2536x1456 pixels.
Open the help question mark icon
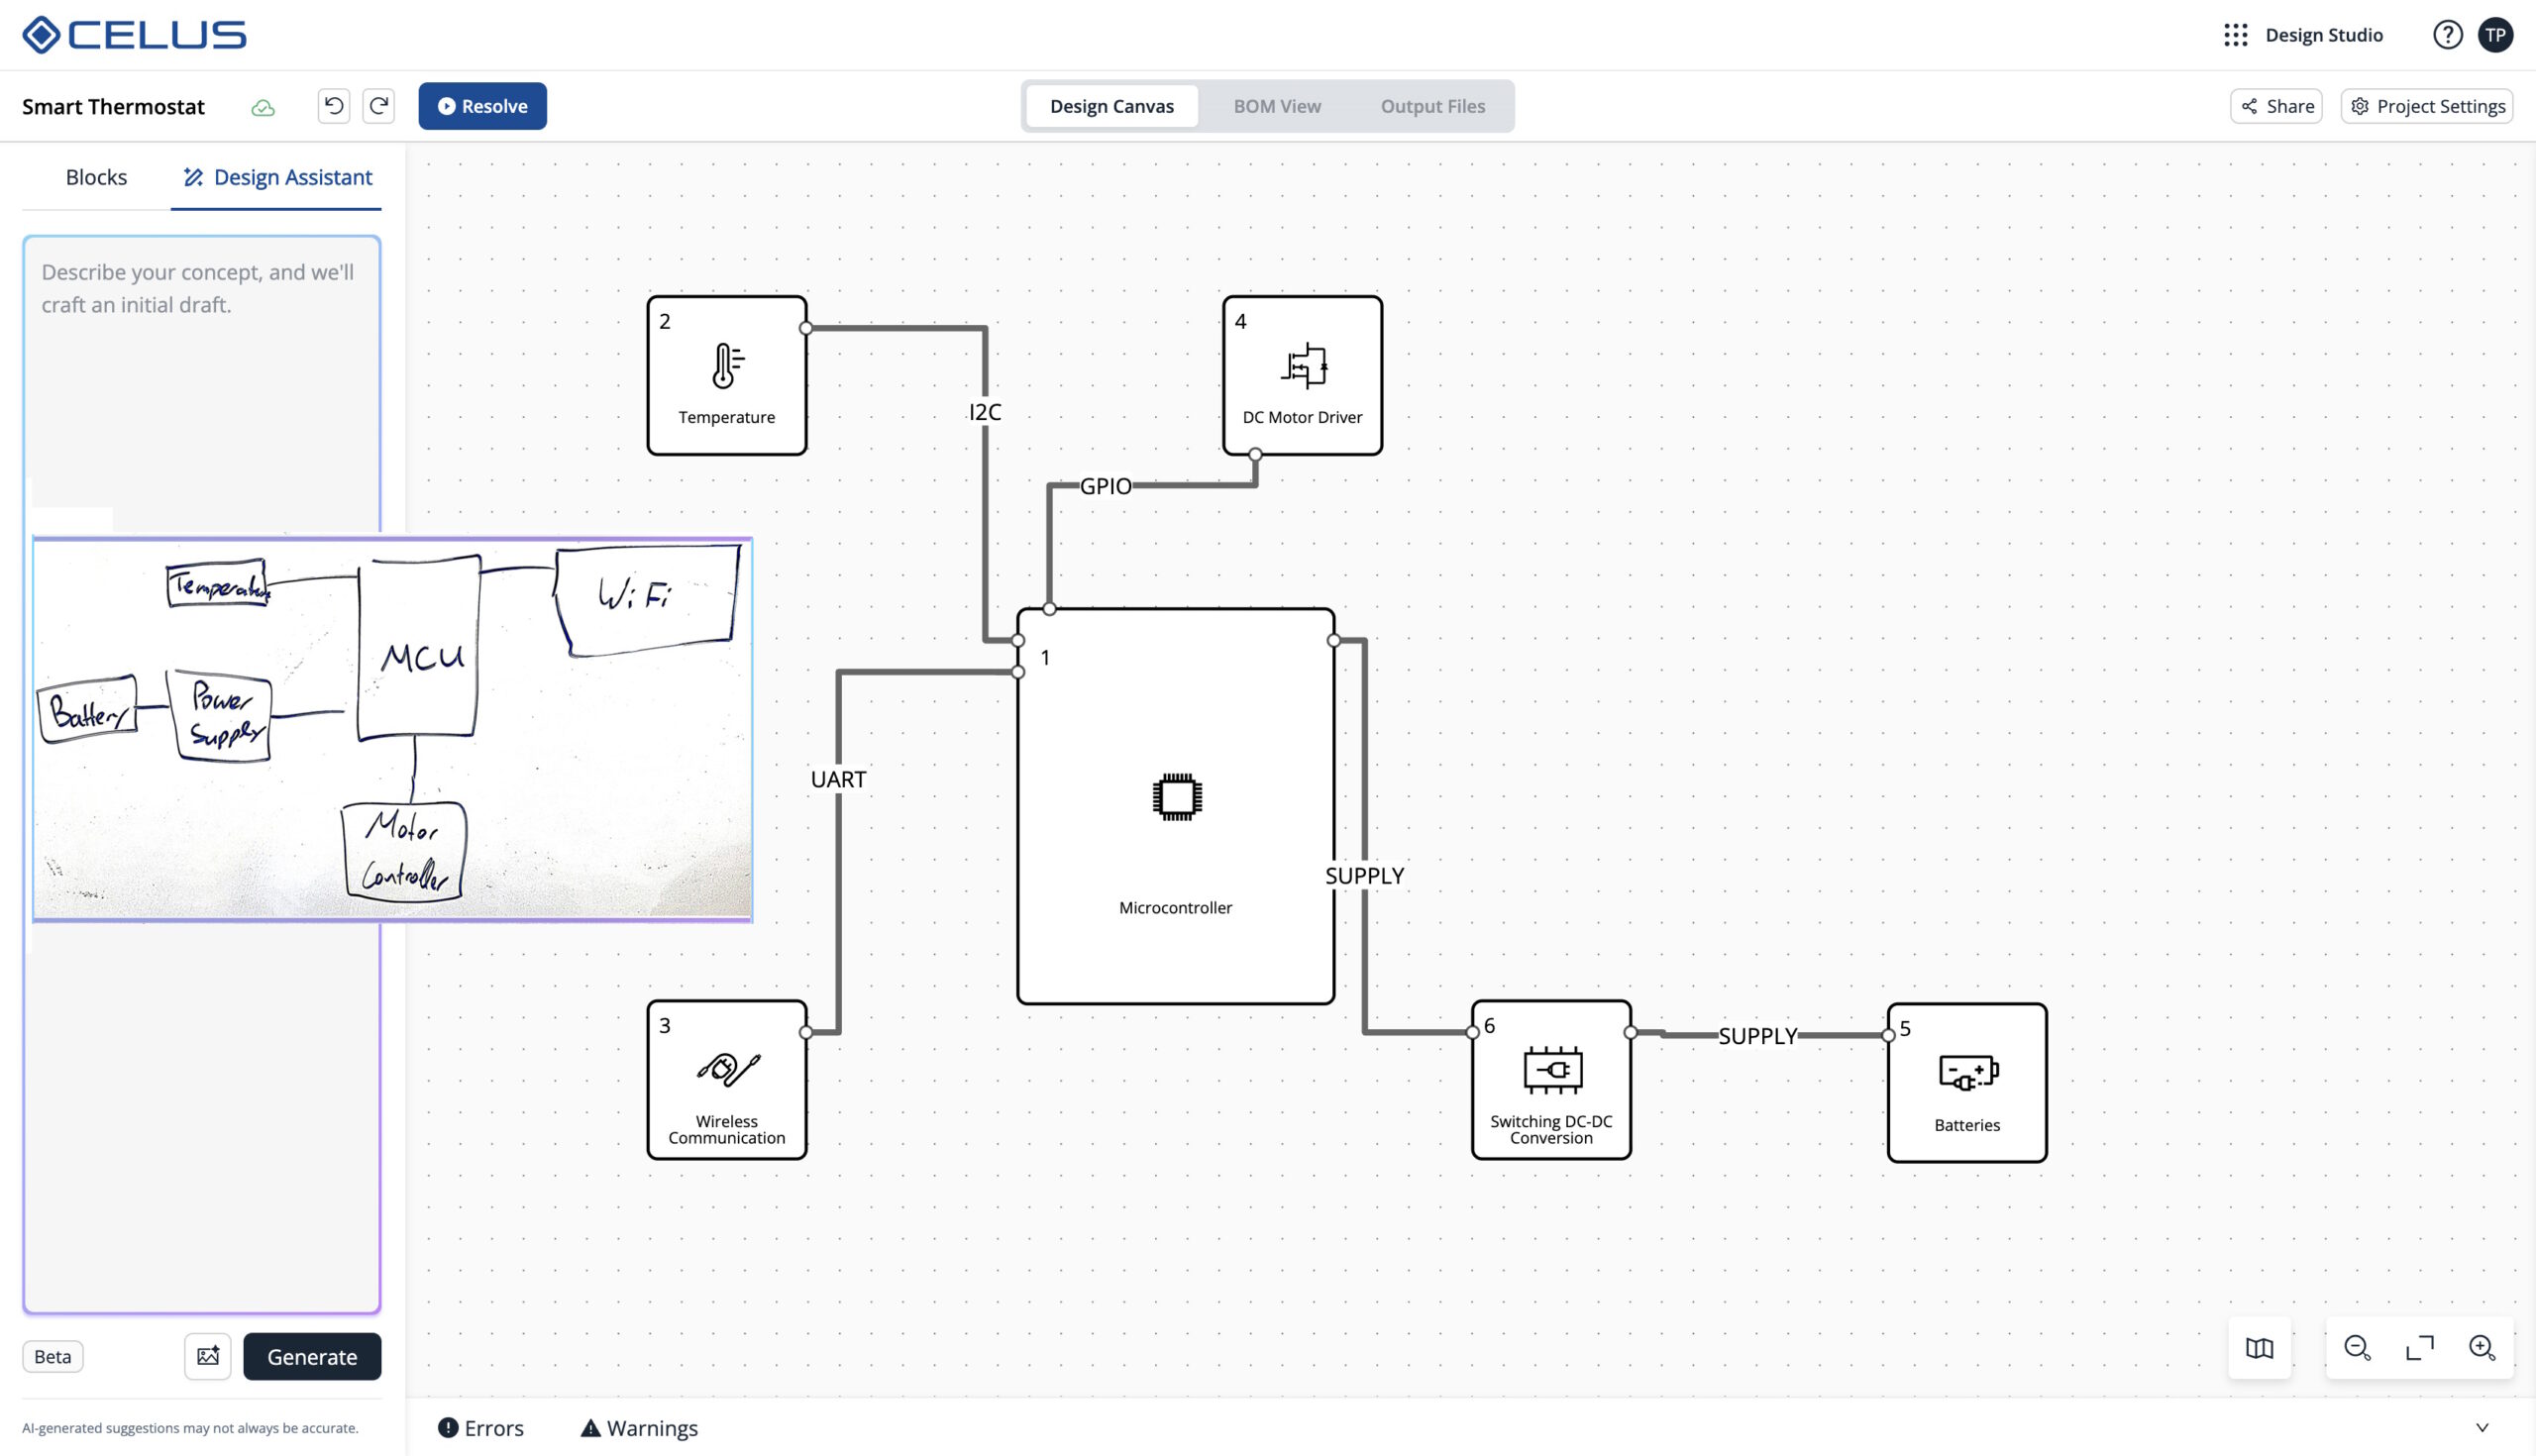2447,35
